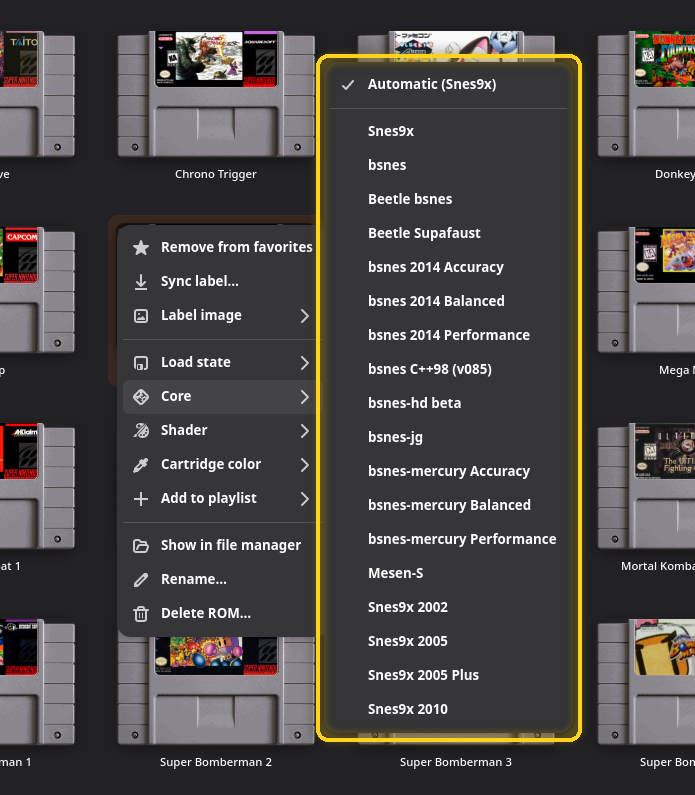Select the bsnes-hd beta core
Viewport: 695px width, 795px height.
[448, 403]
